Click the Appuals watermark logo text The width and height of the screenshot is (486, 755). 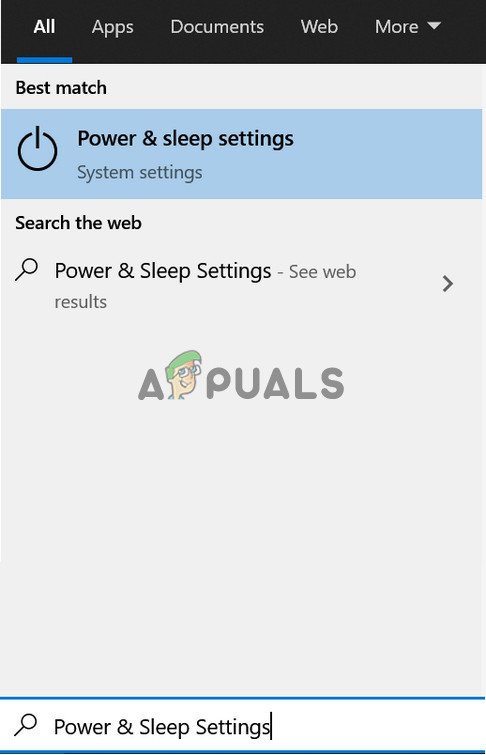click(241, 382)
